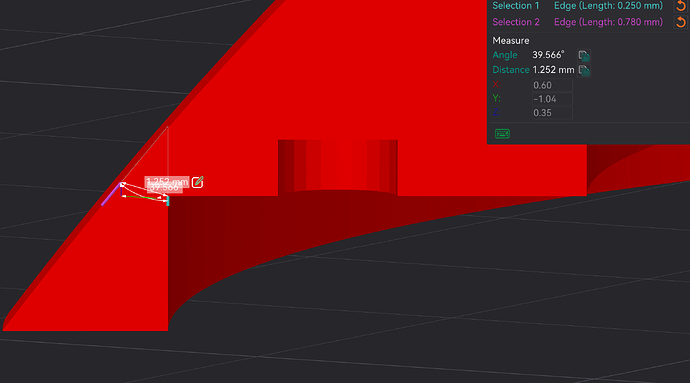Click 'Edge (Length: 0.250 mm)' text
This screenshot has width=690, height=383.
click(x=608, y=6)
